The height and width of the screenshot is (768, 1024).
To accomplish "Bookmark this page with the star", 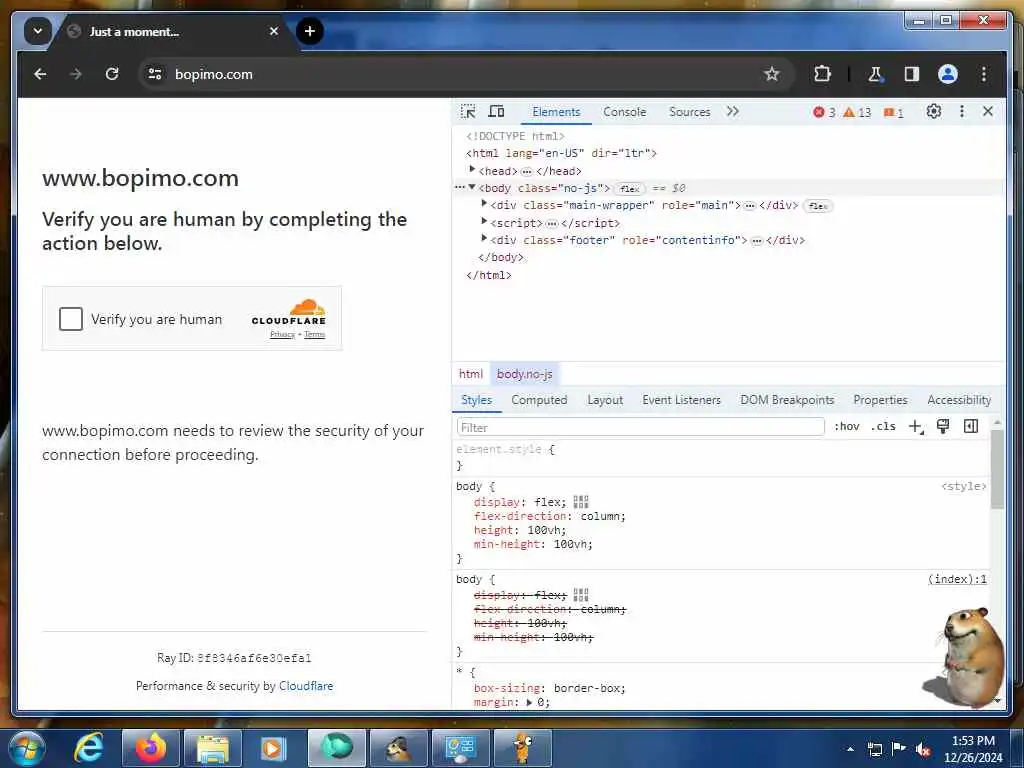I will [772, 74].
